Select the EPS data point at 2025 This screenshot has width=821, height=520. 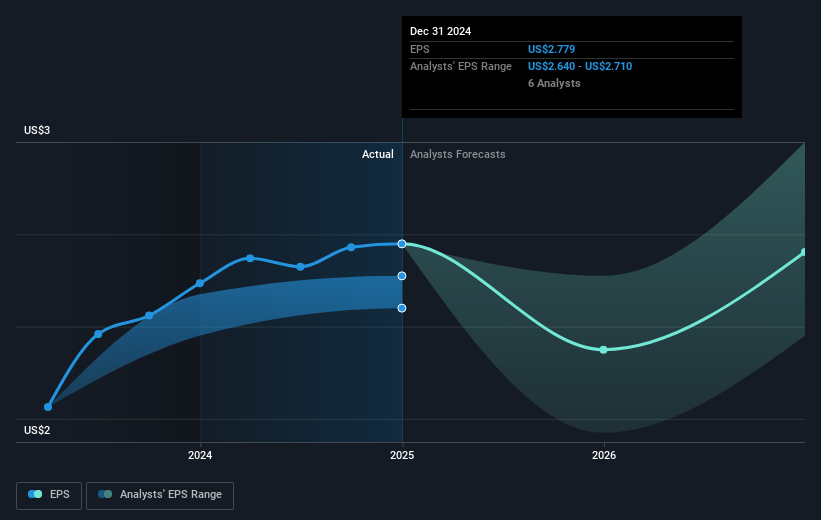tap(402, 244)
